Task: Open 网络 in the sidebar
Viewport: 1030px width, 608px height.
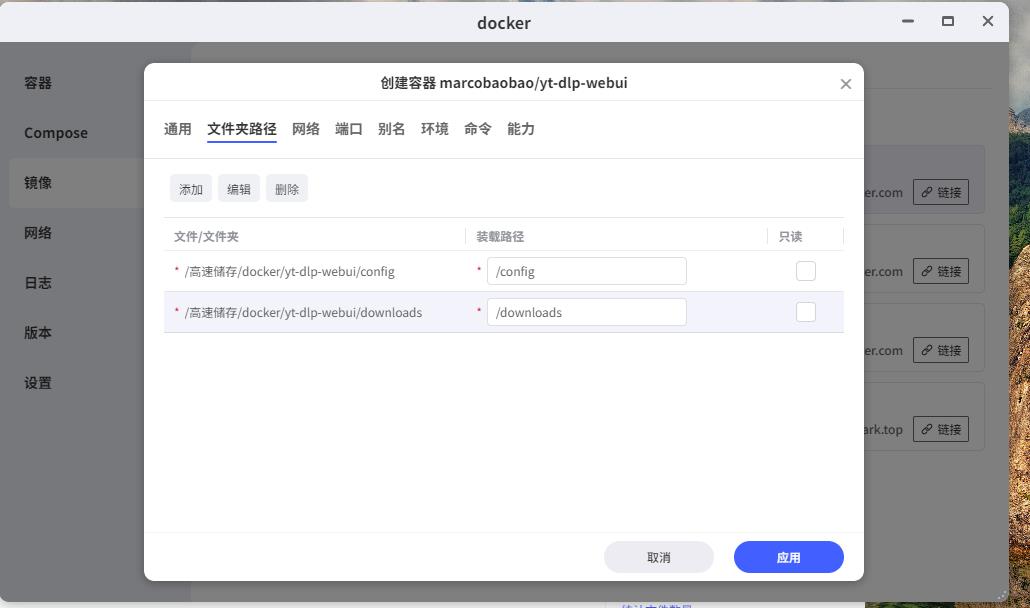Action: click(x=38, y=232)
